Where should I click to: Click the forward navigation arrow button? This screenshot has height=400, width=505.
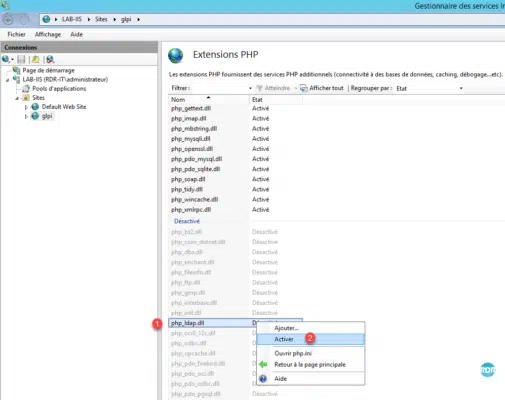click(x=24, y=20)
